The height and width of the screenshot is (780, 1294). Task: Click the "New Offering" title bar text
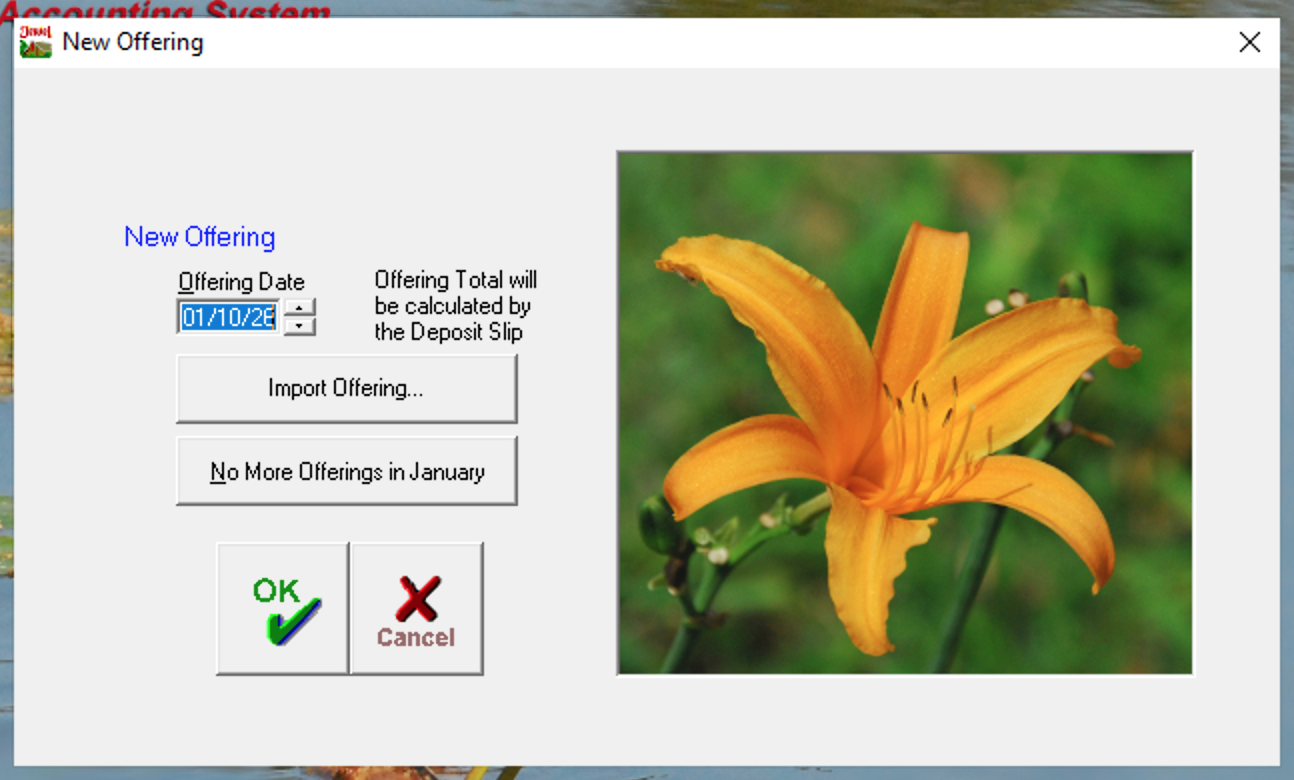click(132, 42)
